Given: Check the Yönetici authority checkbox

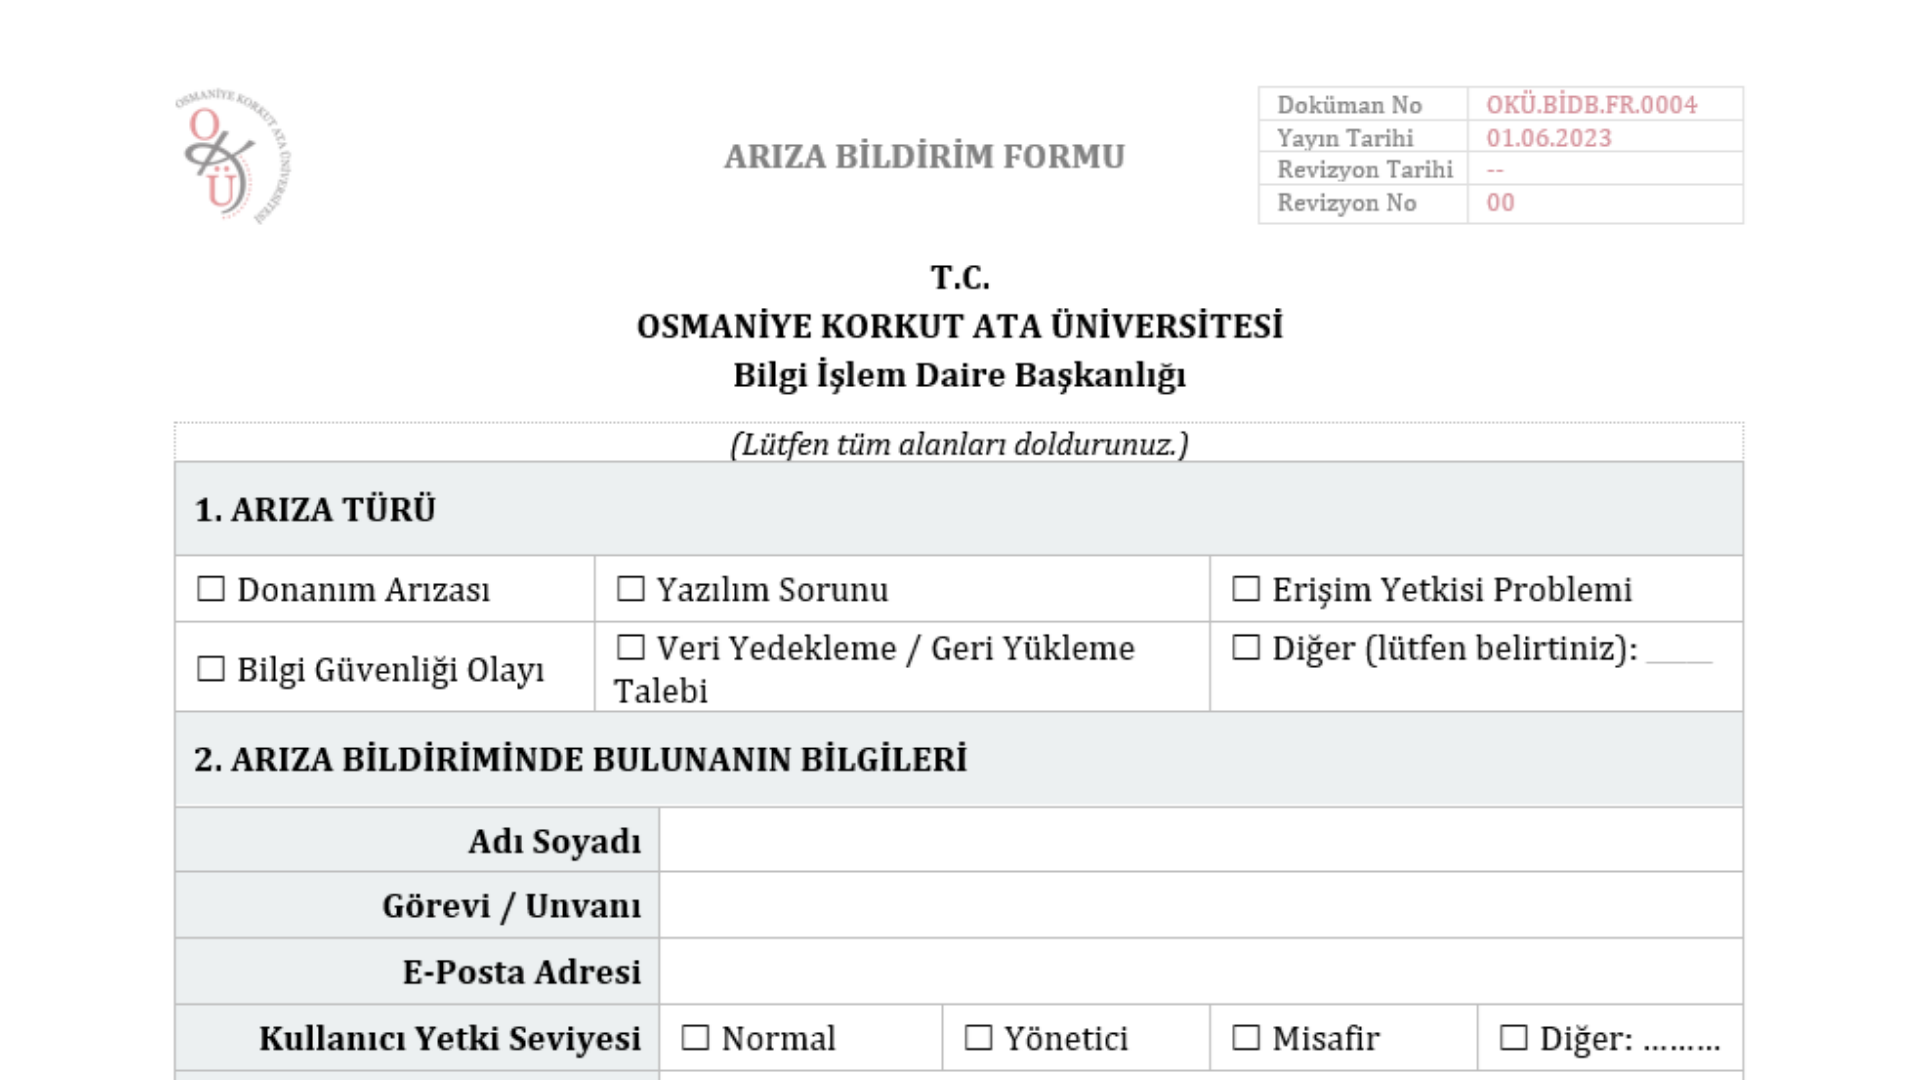Looking at the screenshot, I should point(978,1038).
